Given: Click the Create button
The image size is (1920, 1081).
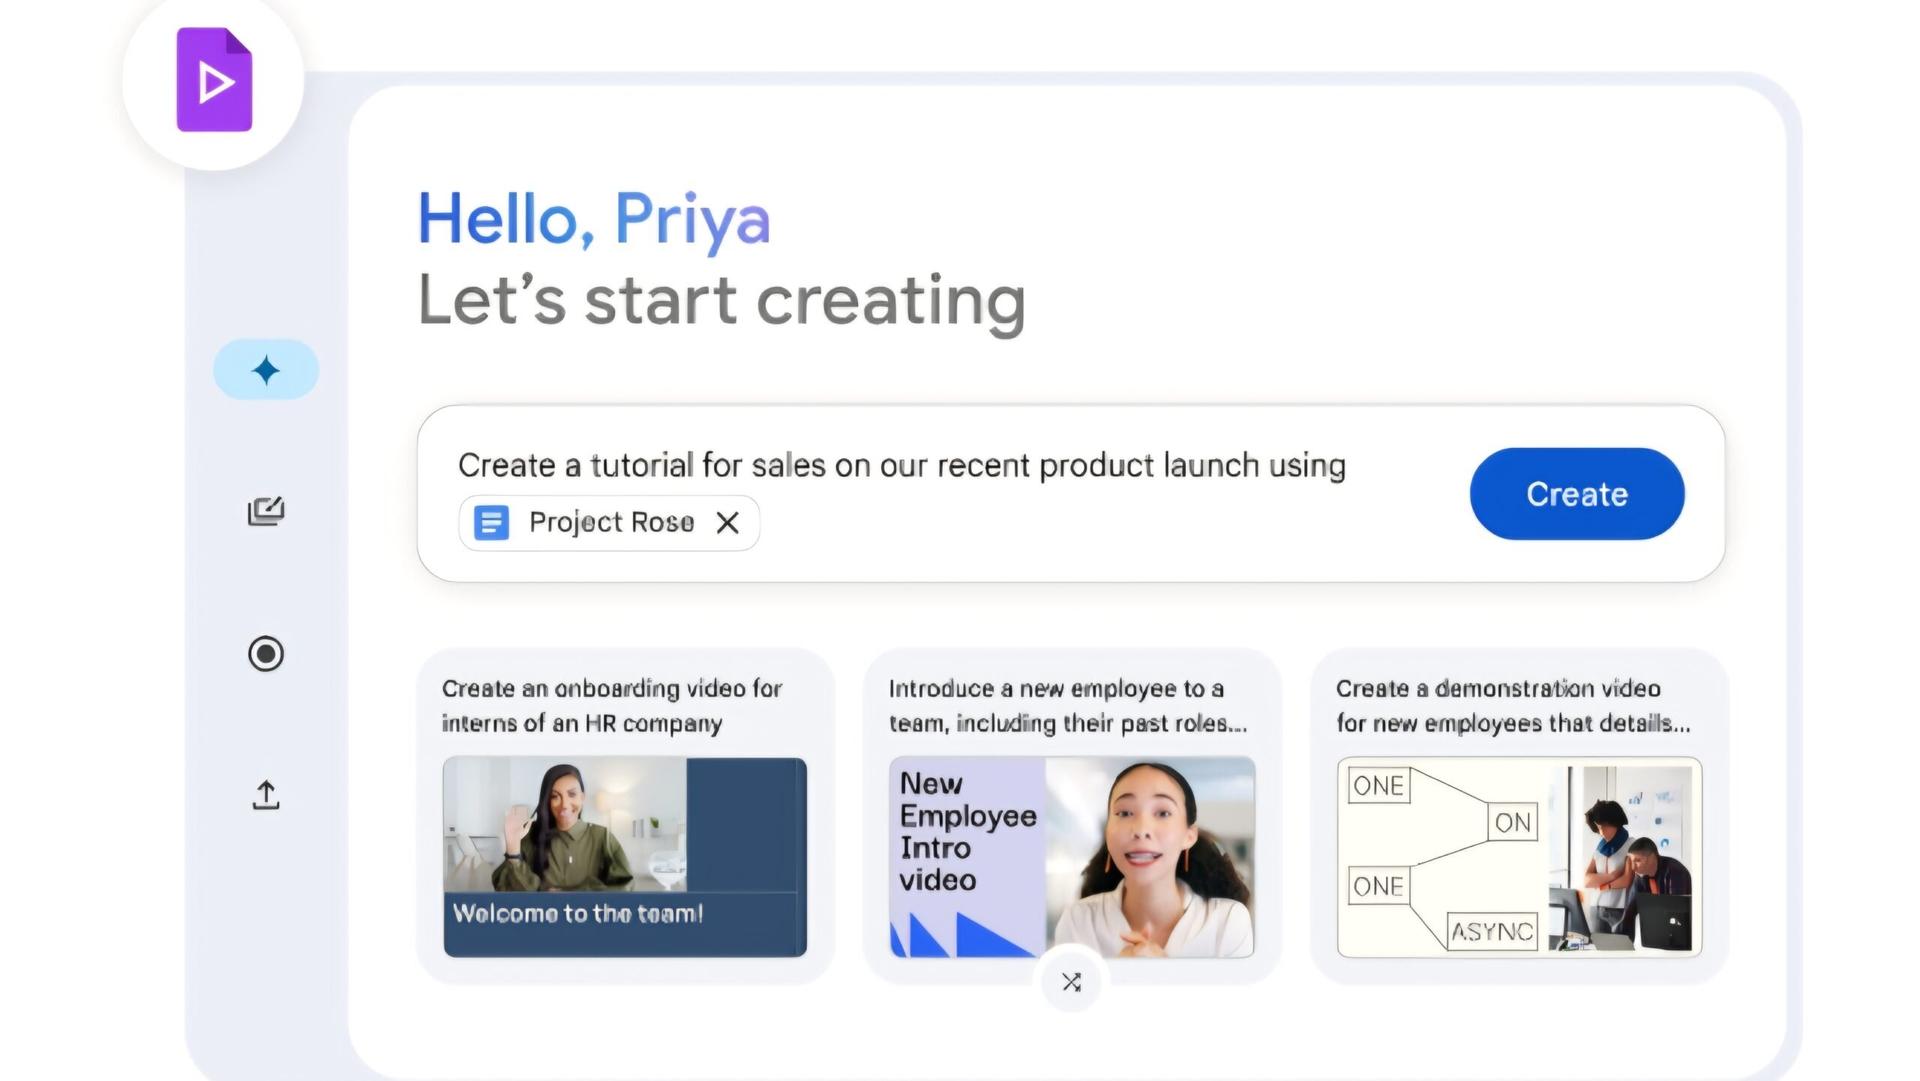Looking at the screenshot, I should point(1576,493).
